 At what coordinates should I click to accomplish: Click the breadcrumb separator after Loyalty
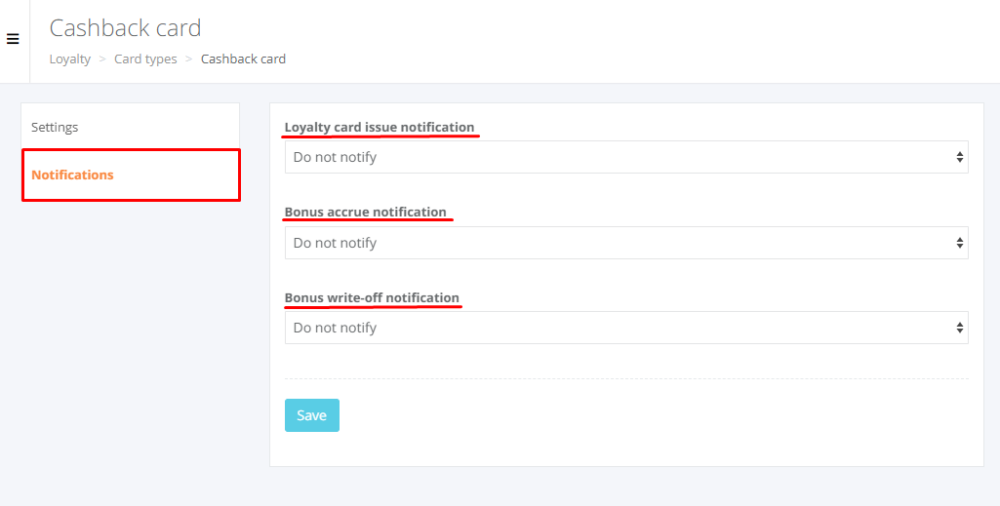[102, 59]
